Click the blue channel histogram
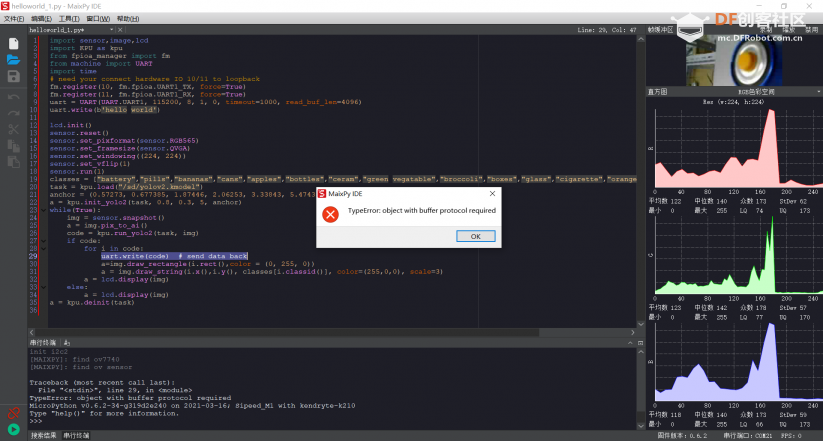823x441 pixels. [738, 362]
